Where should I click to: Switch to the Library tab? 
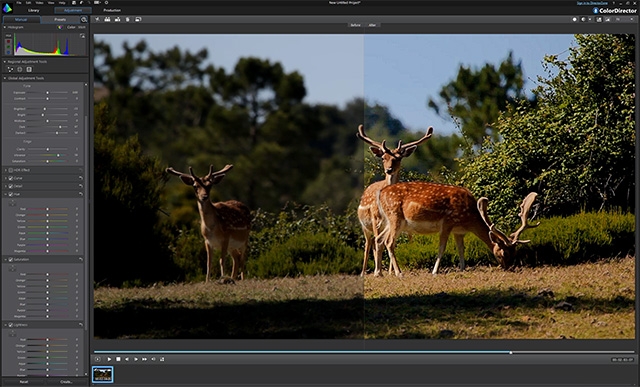33,10
